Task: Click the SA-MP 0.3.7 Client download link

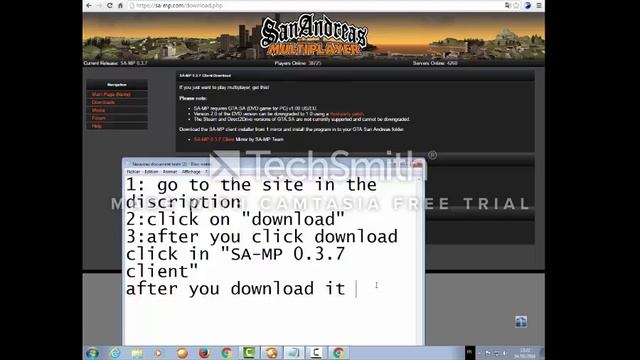Action: [213, 139]
